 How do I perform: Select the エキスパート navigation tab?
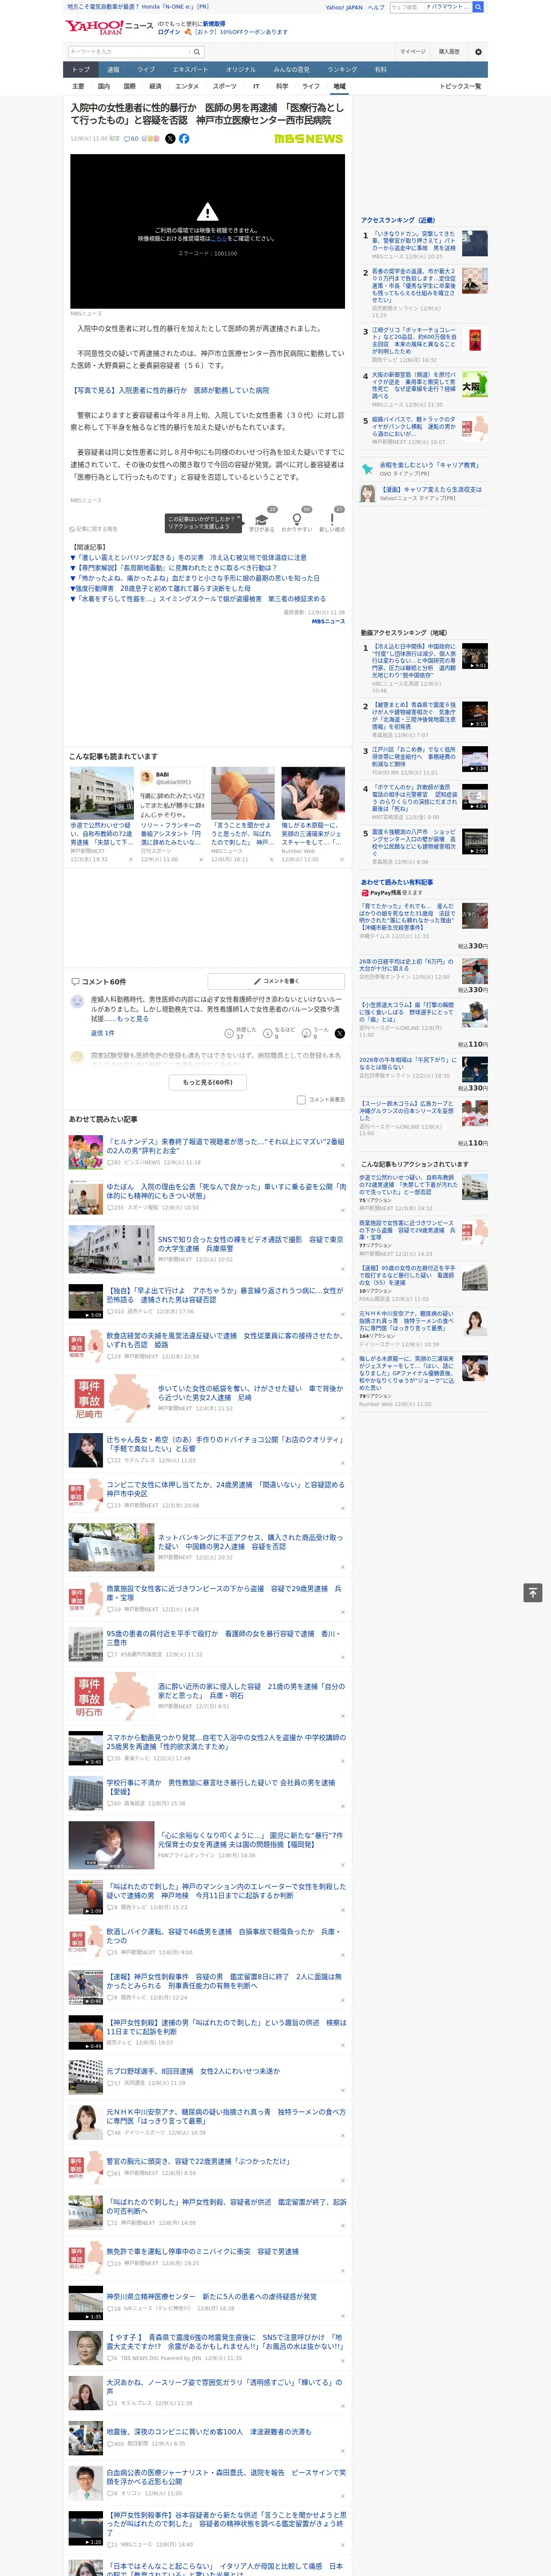point(190,70)
